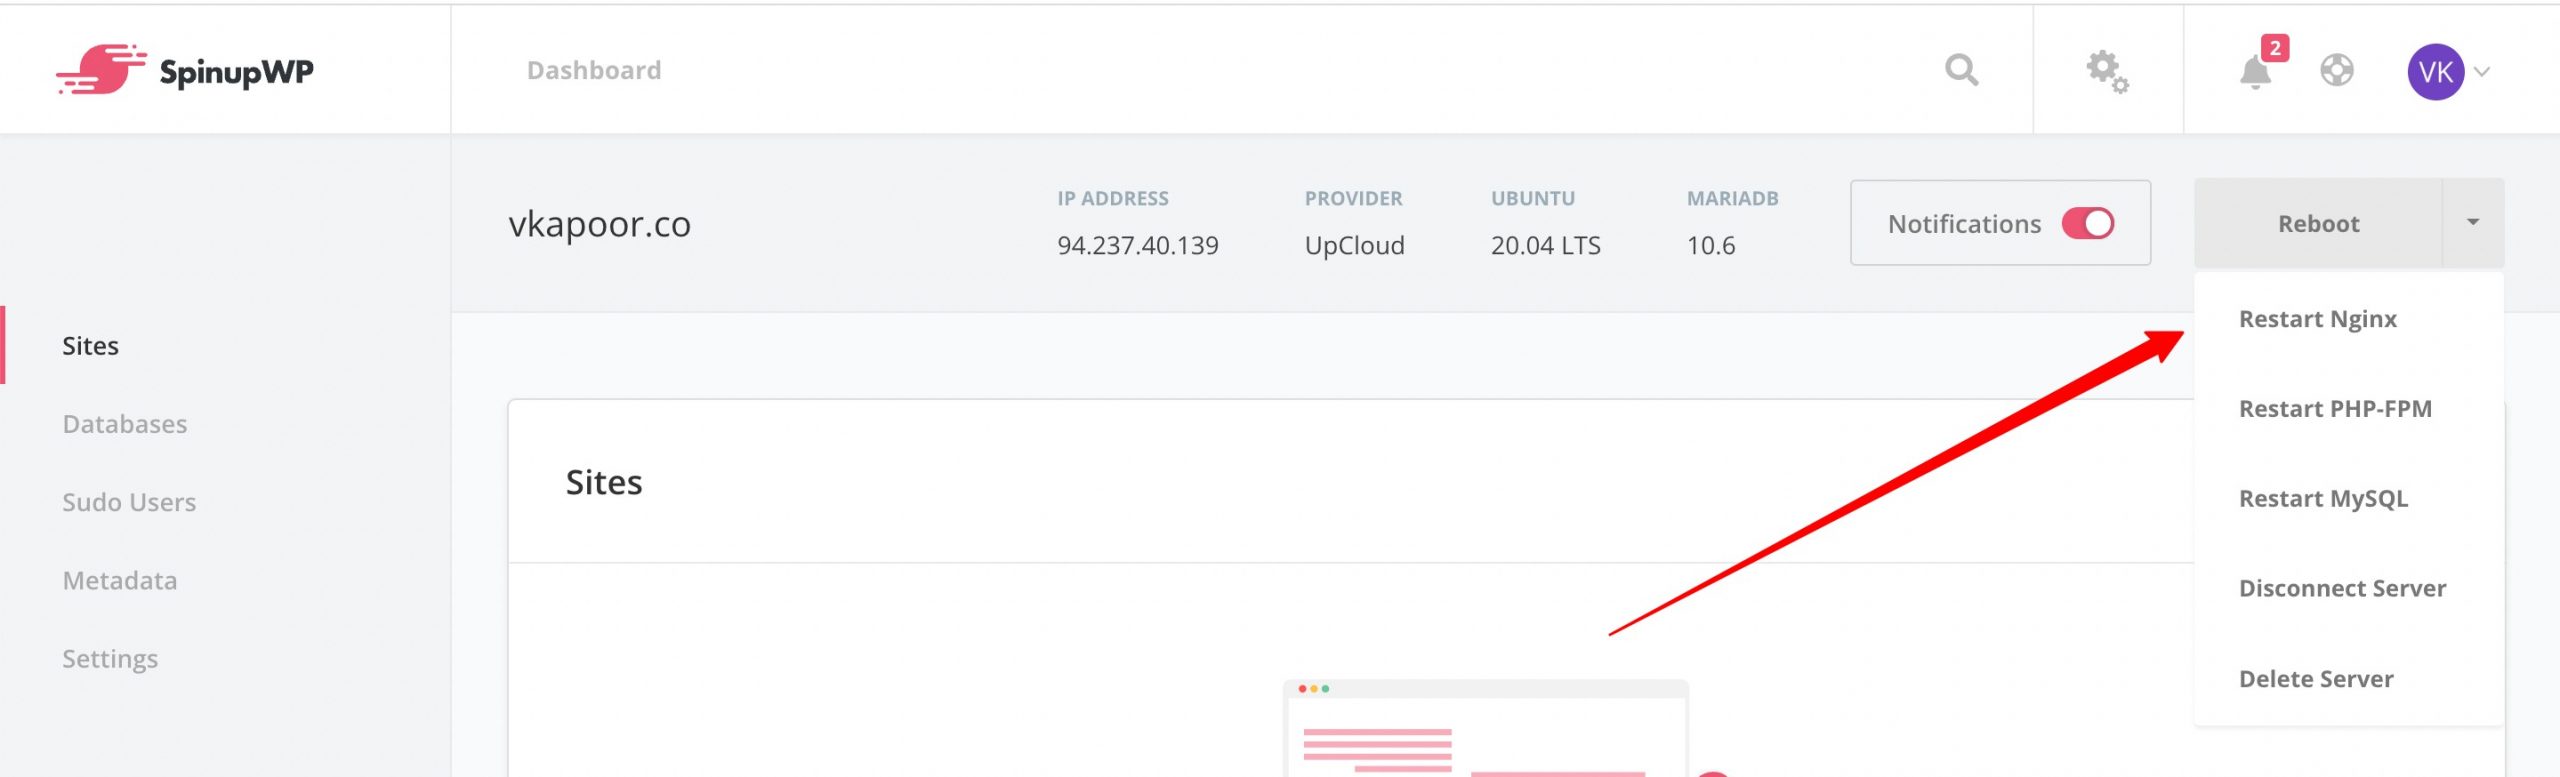Click the 20.04 LTS Ubuntu value
2560x777 pixels.
1546,246
